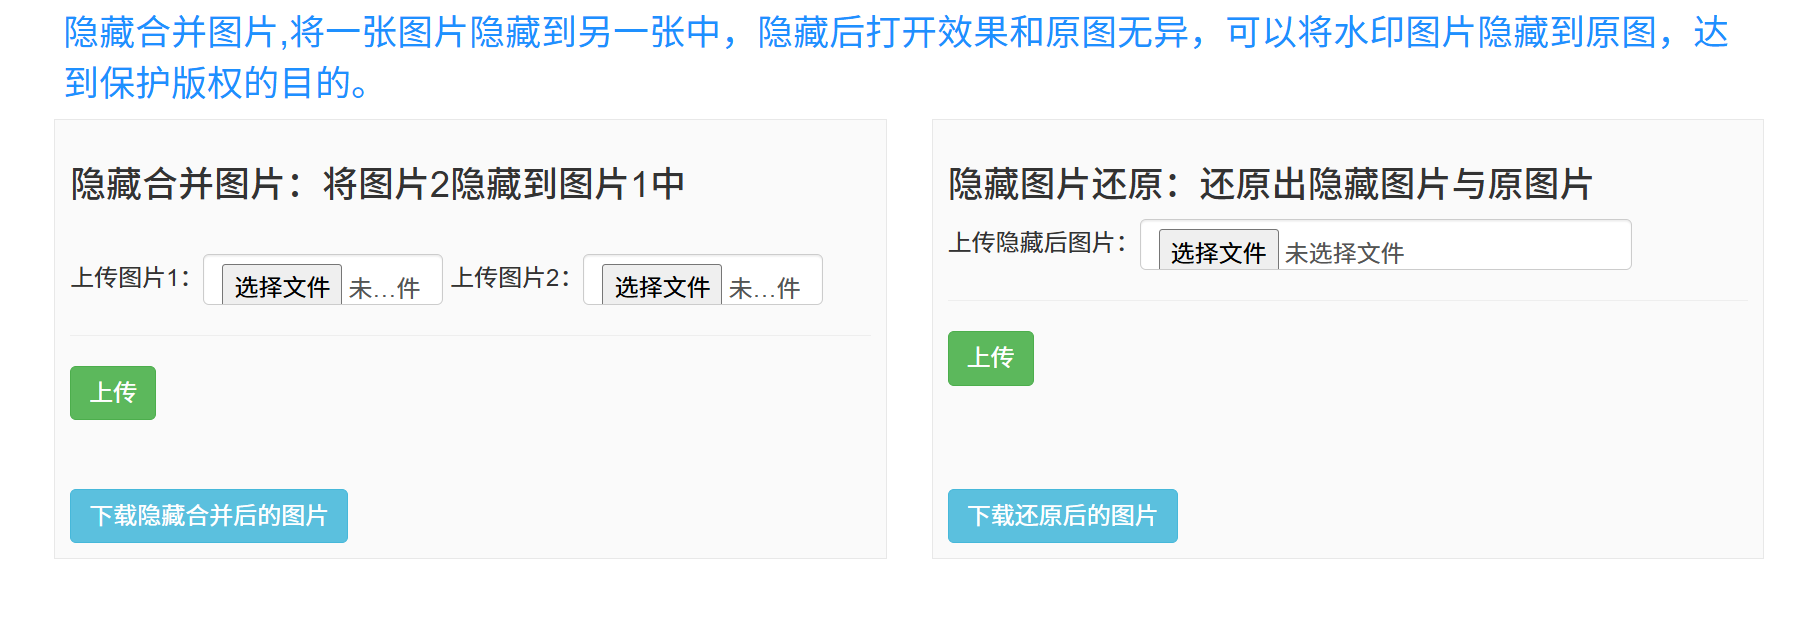This screenshot has height=632, width=1808.
Task: Download the merged hidden image
Action: [x=208, y=516]
